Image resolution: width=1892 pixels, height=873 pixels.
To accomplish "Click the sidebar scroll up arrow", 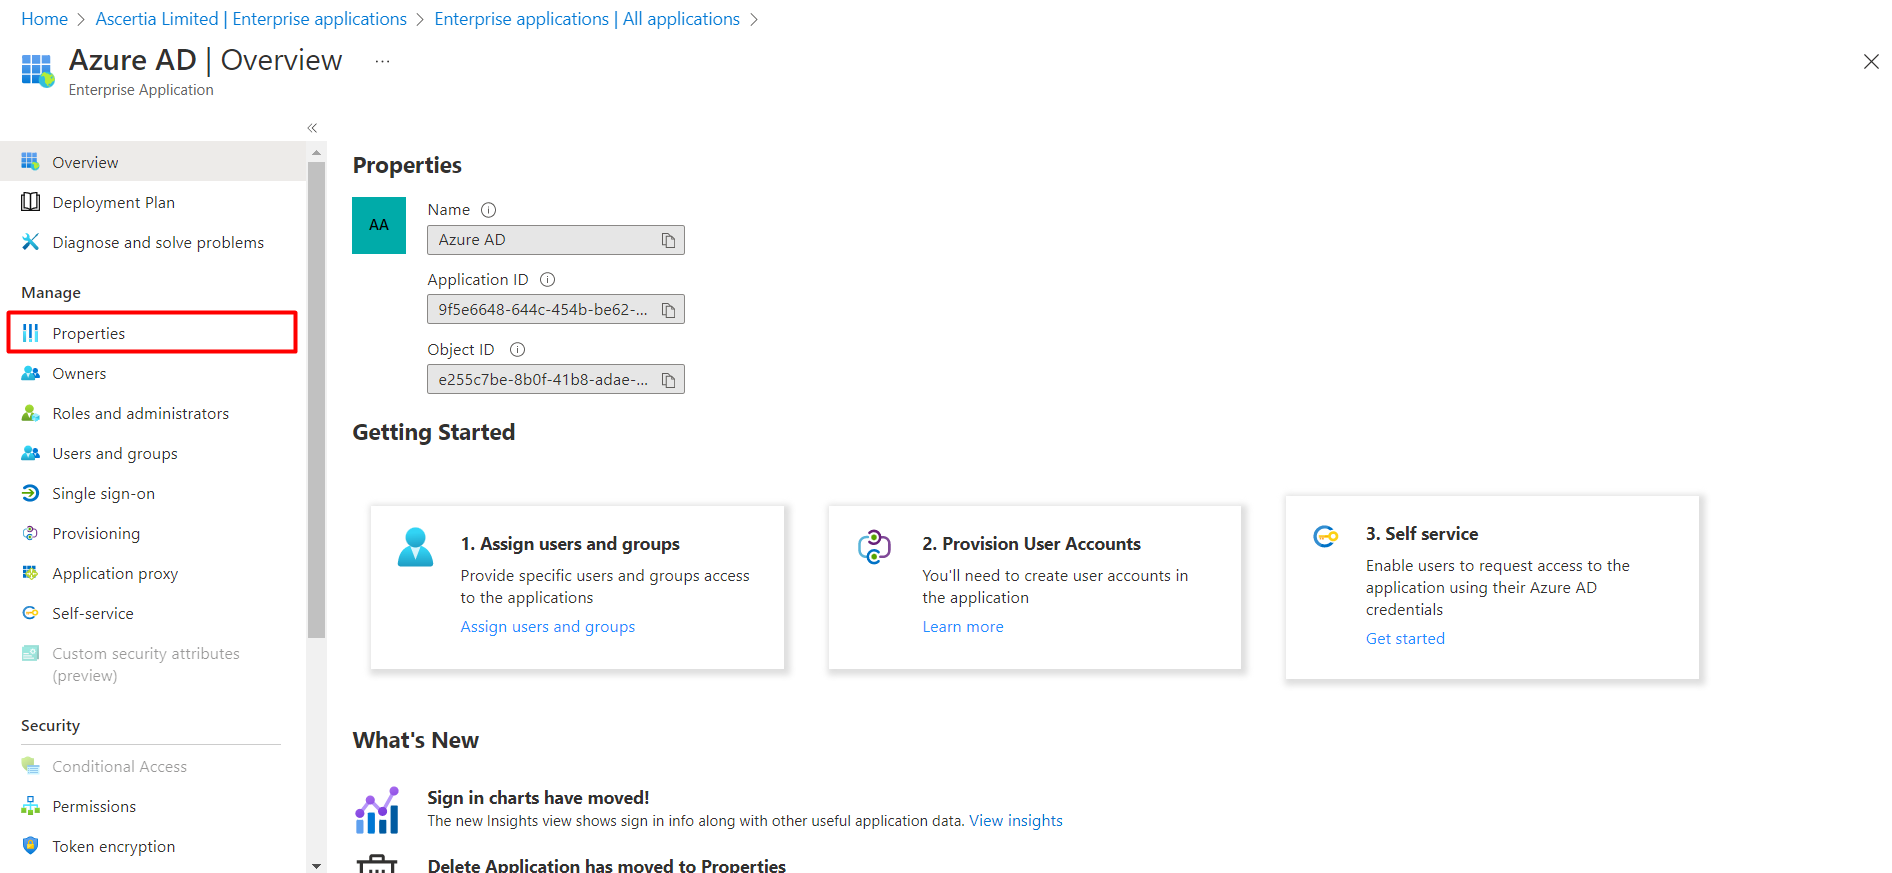I will [317, 153].
